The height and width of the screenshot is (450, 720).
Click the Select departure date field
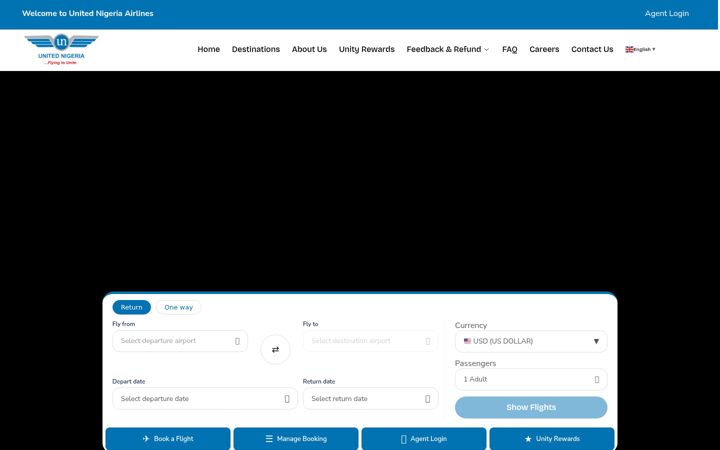tap(205, 399)
